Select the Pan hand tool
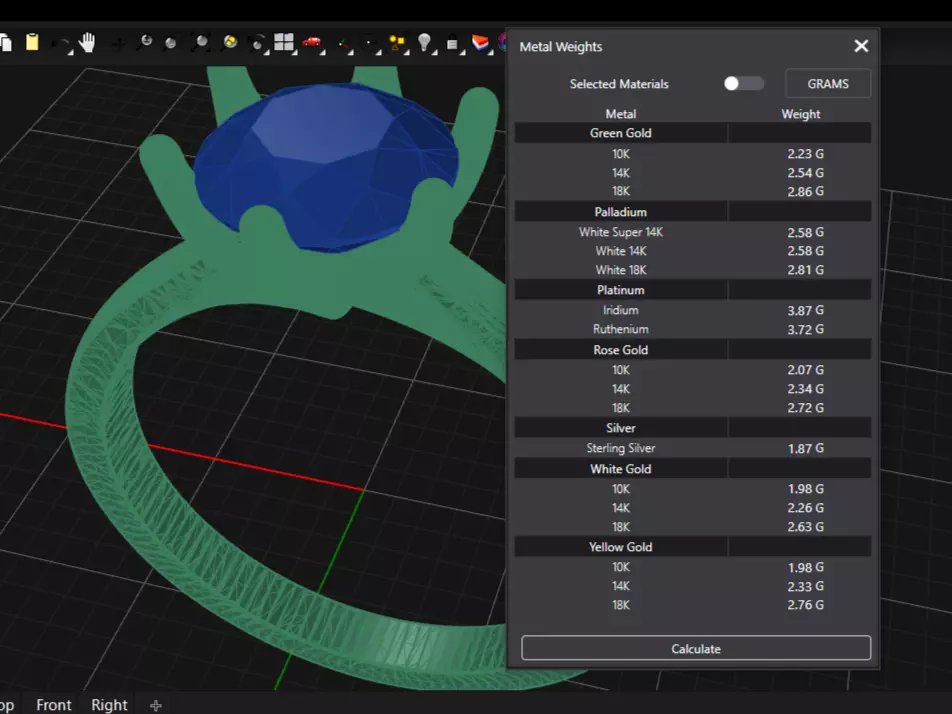The width and height of the screenshot is (952, 714). pyautogui.click(x=88, y=42)
